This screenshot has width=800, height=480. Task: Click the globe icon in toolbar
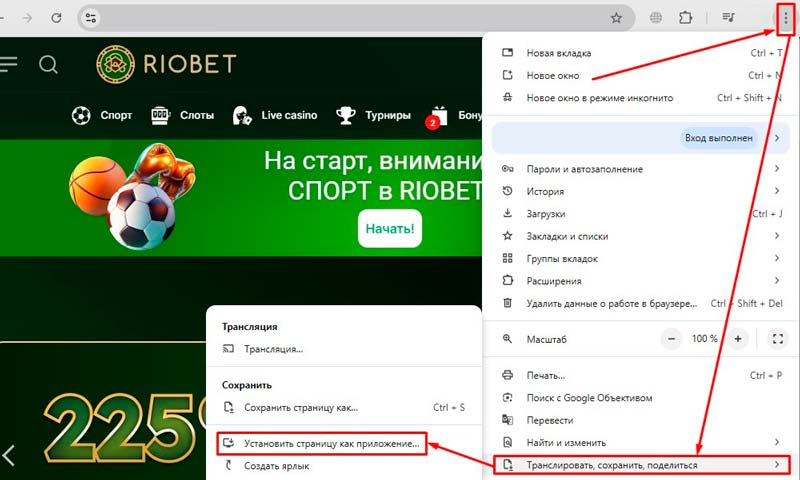tap(656, 18)
